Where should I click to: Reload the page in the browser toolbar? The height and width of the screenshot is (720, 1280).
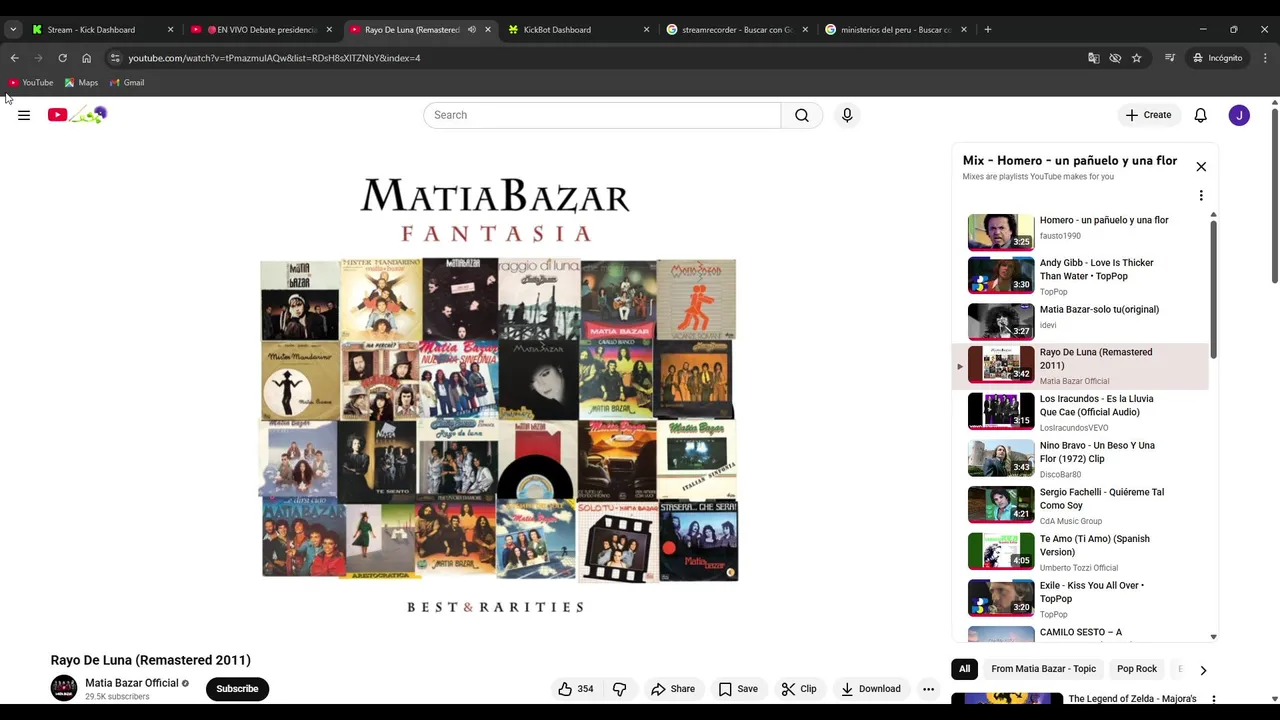pos(62,58)
